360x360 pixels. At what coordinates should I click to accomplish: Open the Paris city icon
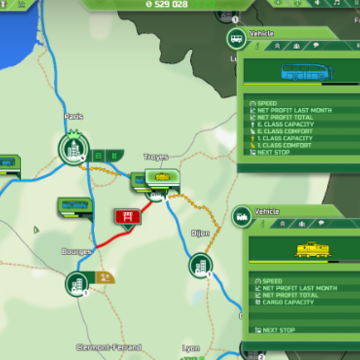click(x=74, y=149)
